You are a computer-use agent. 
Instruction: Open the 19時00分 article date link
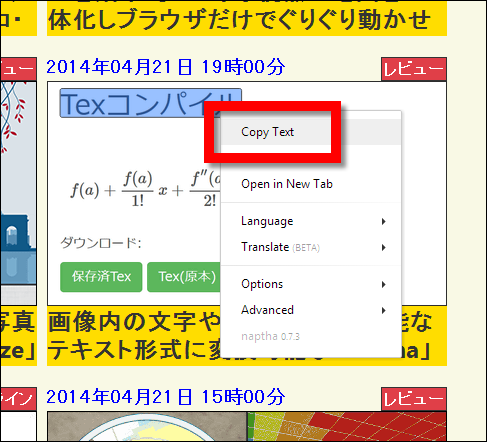tap(166, 67)
